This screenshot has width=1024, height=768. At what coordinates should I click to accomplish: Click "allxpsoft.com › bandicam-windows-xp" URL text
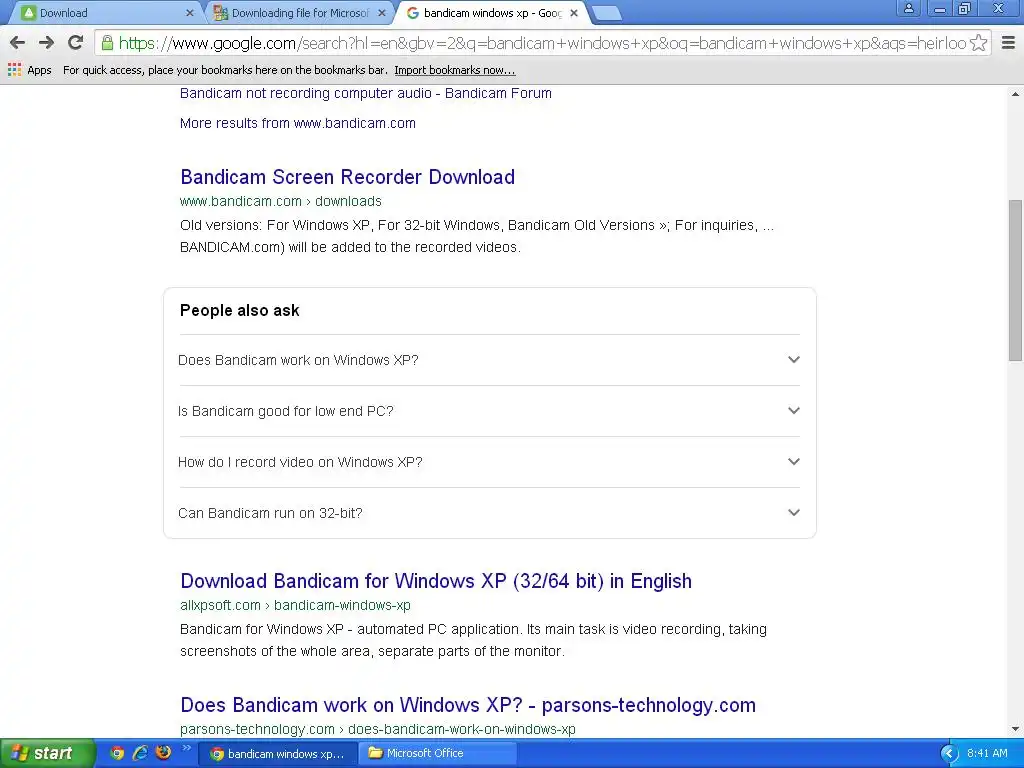(x=295, y=605)
